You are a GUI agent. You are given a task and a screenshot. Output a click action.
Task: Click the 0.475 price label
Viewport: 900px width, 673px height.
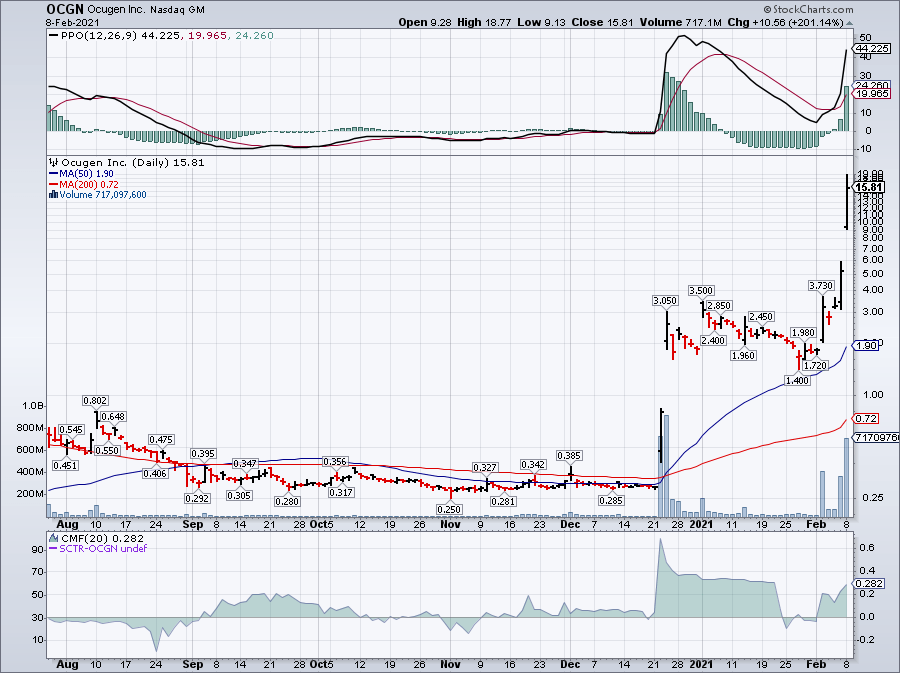click(x=161, y=439)
